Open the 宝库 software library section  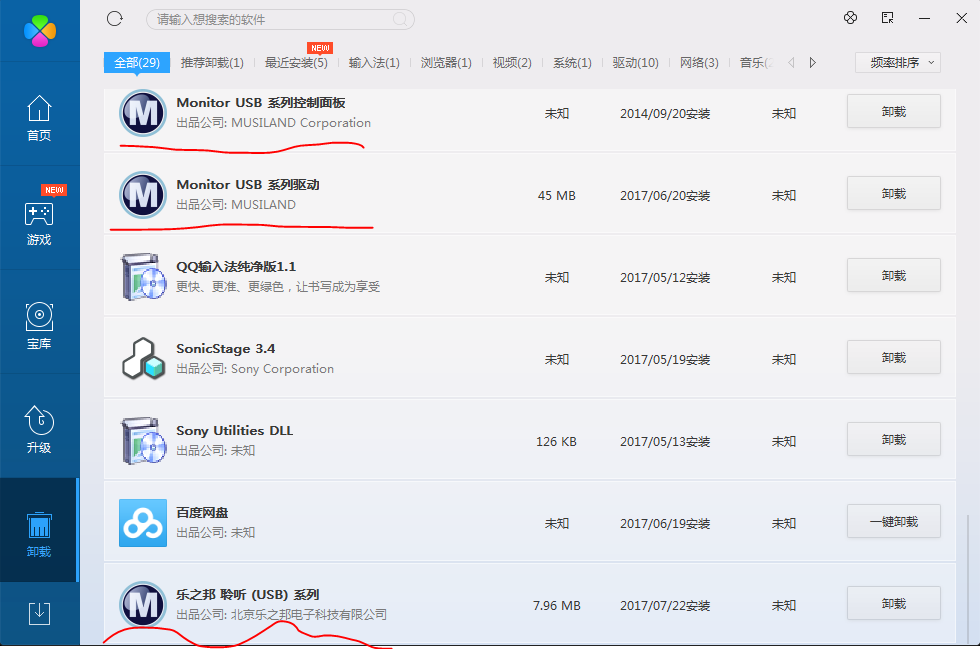click(39, 326)
